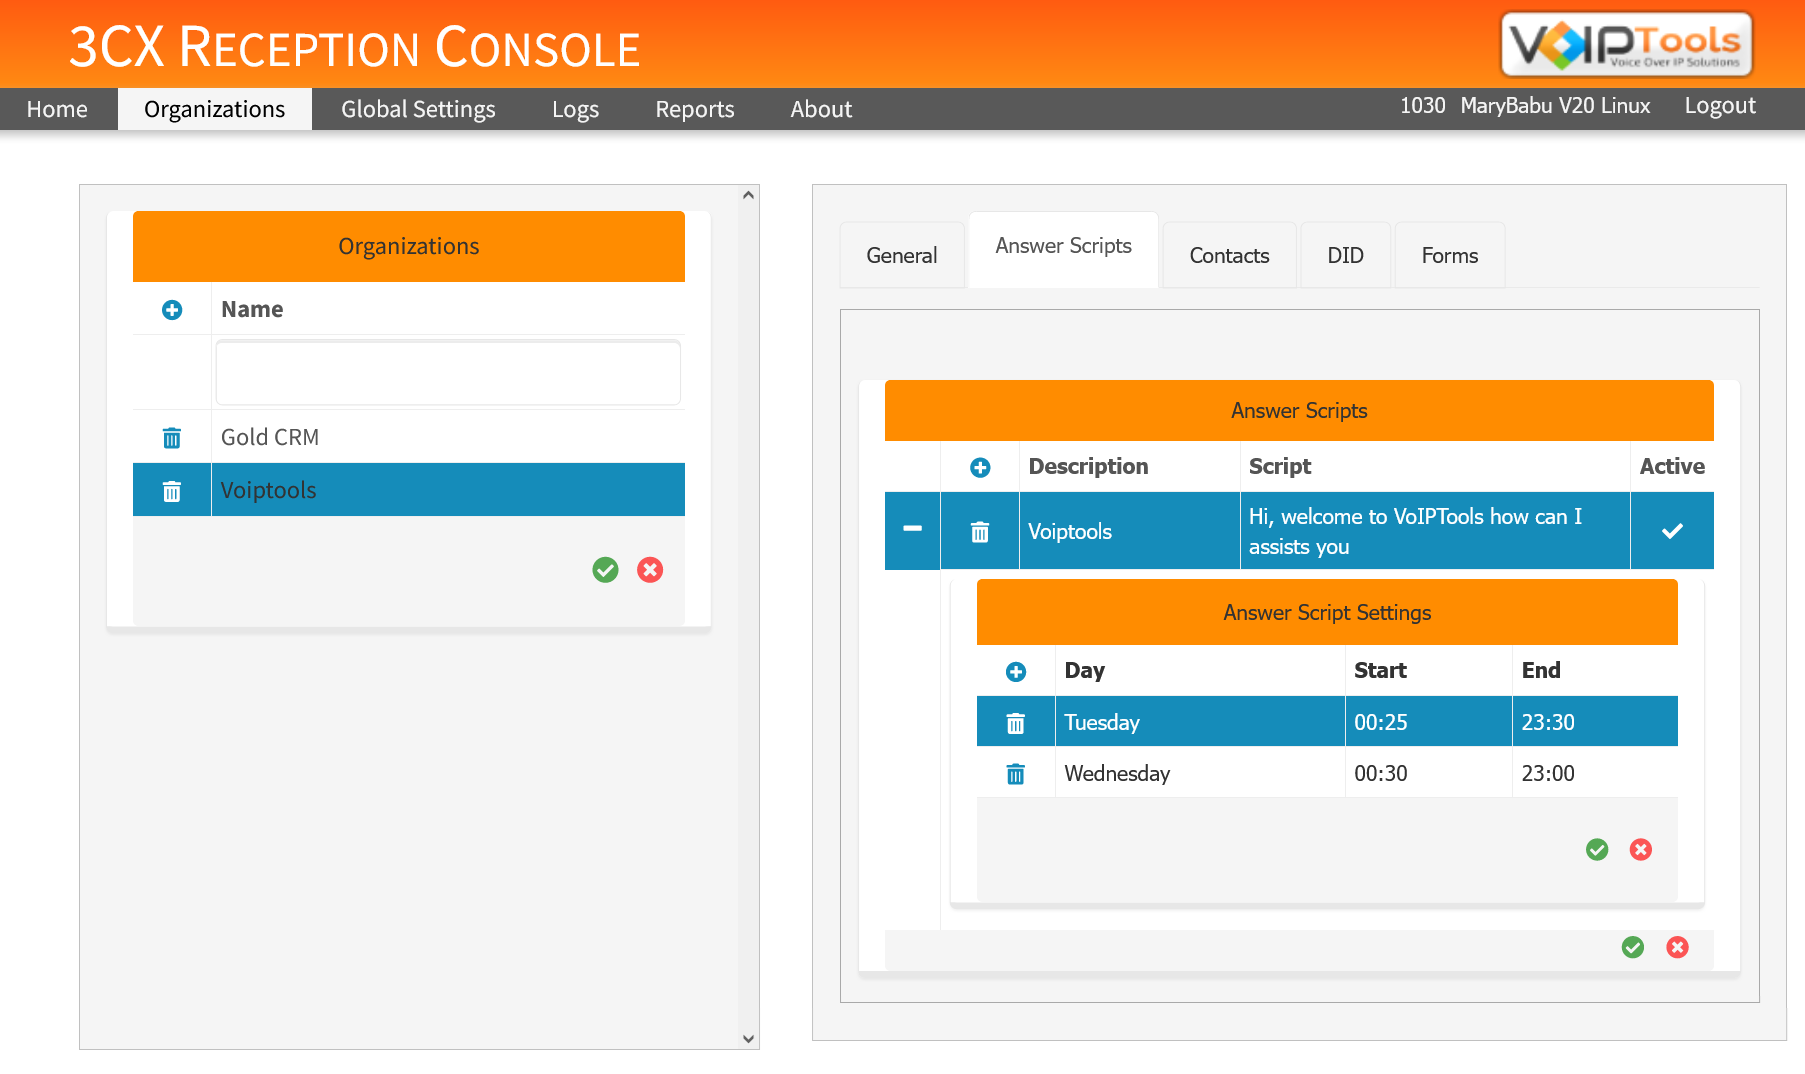The image size is (1805, 1074).
Task: Open Global Settings from the menu bar
Action: point(418,109)
